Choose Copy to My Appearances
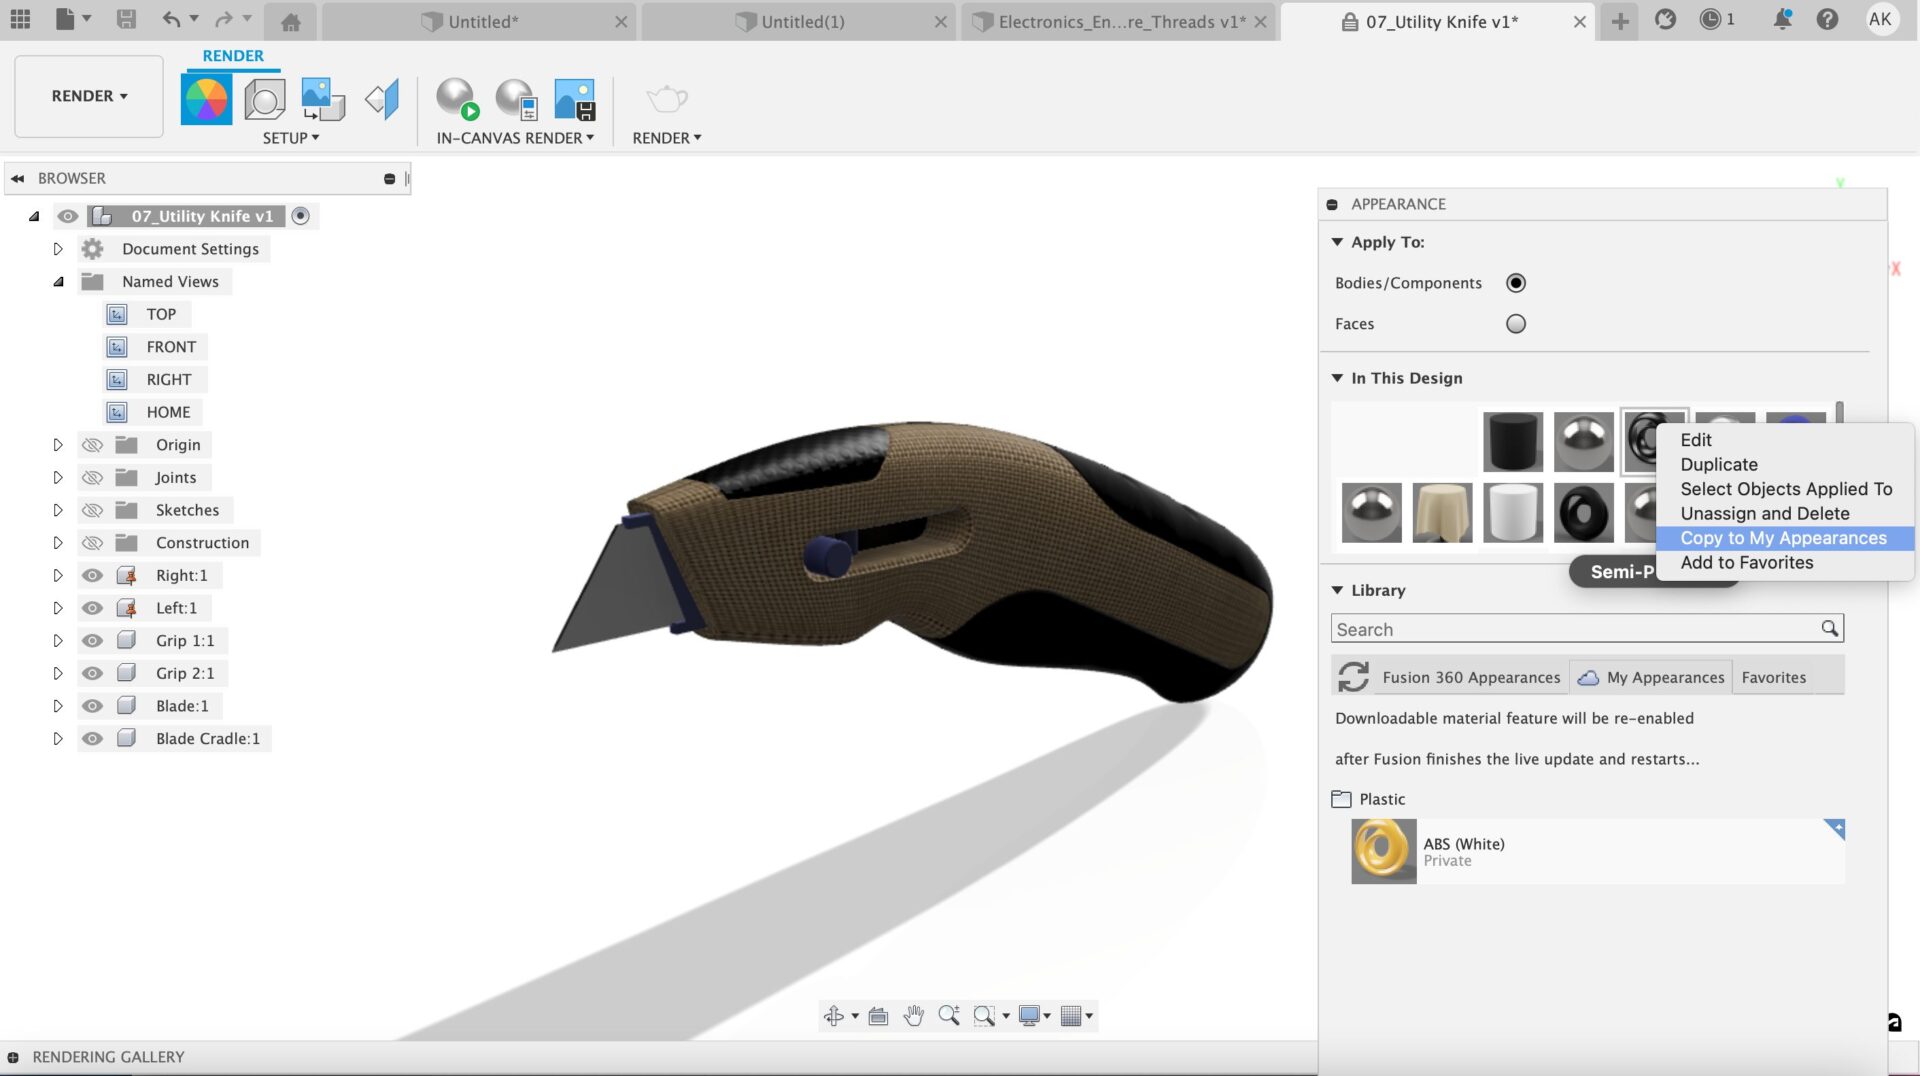Screen dimensions: 1920x1076 tap(1783, 538)
